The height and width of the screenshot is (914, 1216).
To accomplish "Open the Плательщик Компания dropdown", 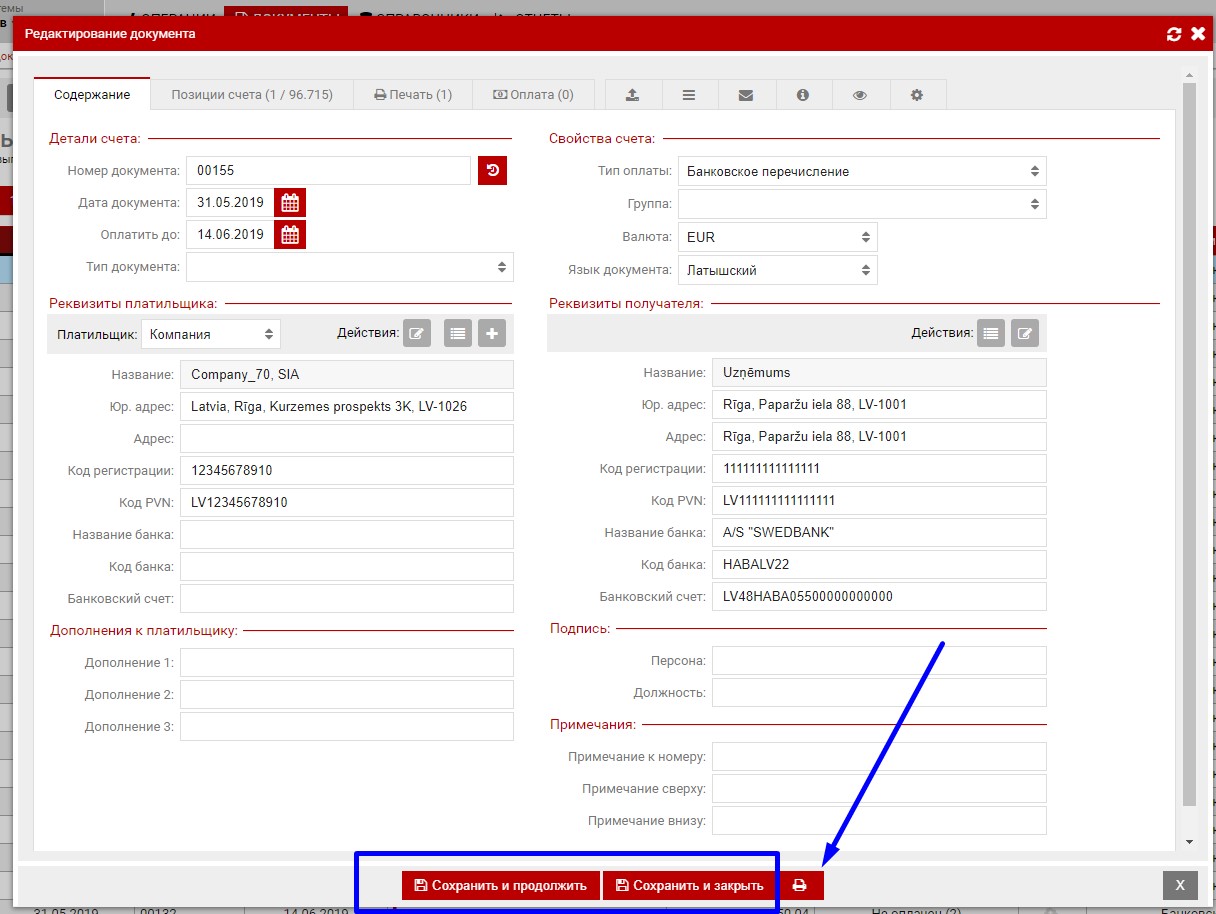I will click(210, 334).
